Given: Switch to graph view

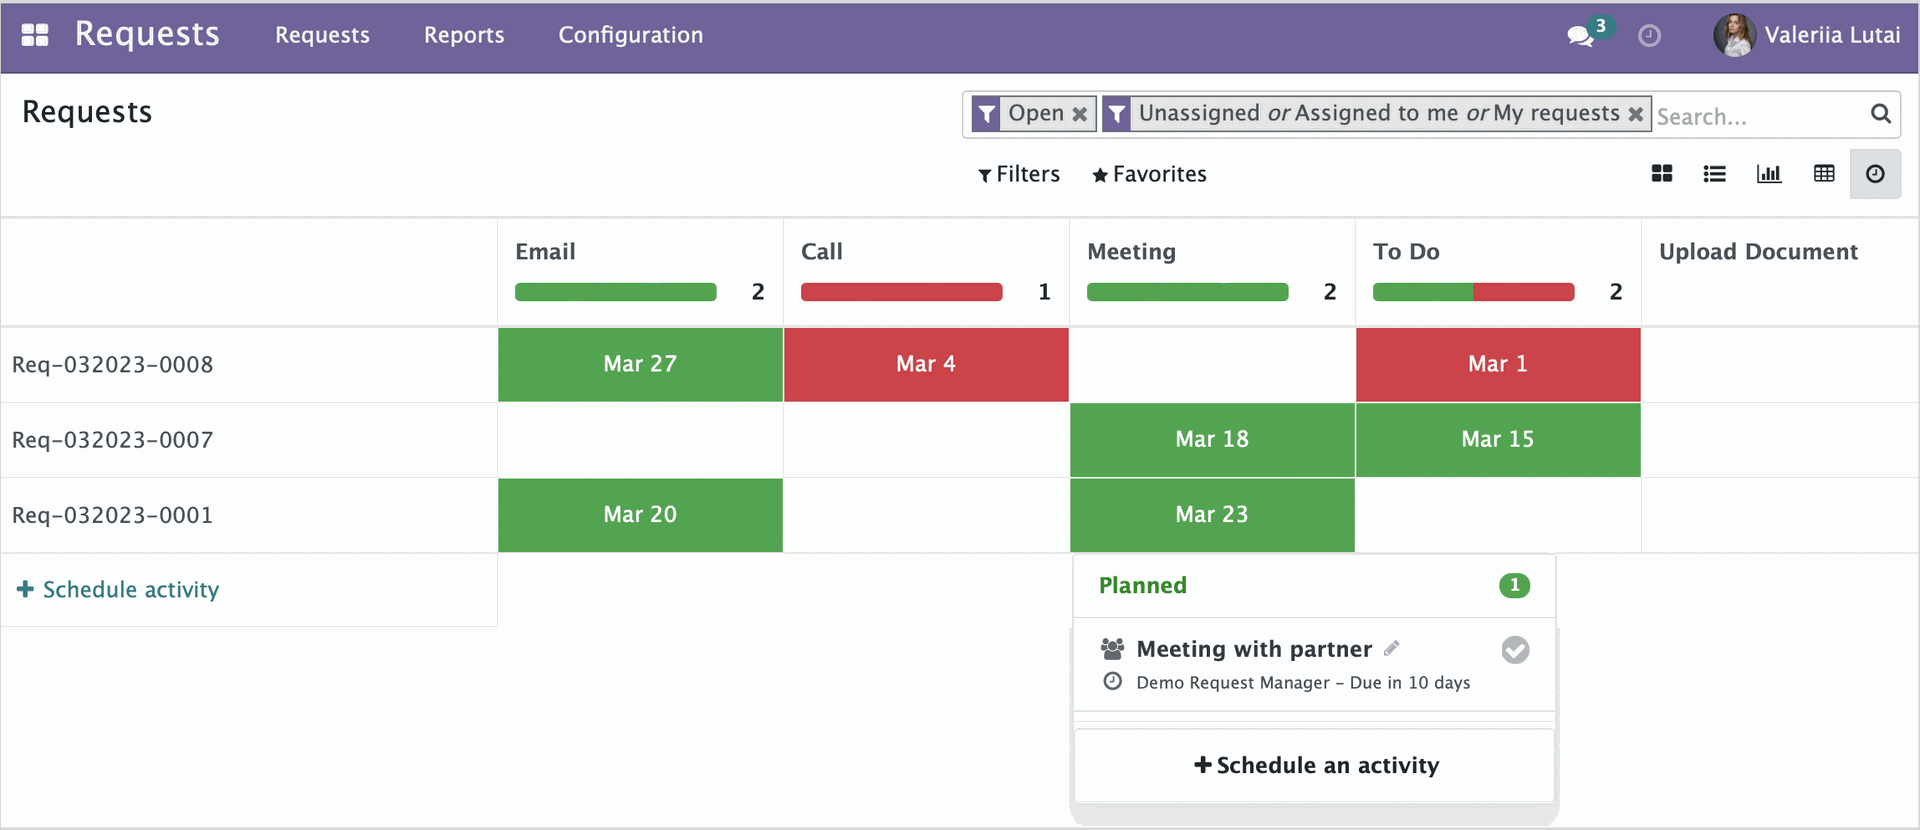Looking at the screenshot, I should (1769, 174).
